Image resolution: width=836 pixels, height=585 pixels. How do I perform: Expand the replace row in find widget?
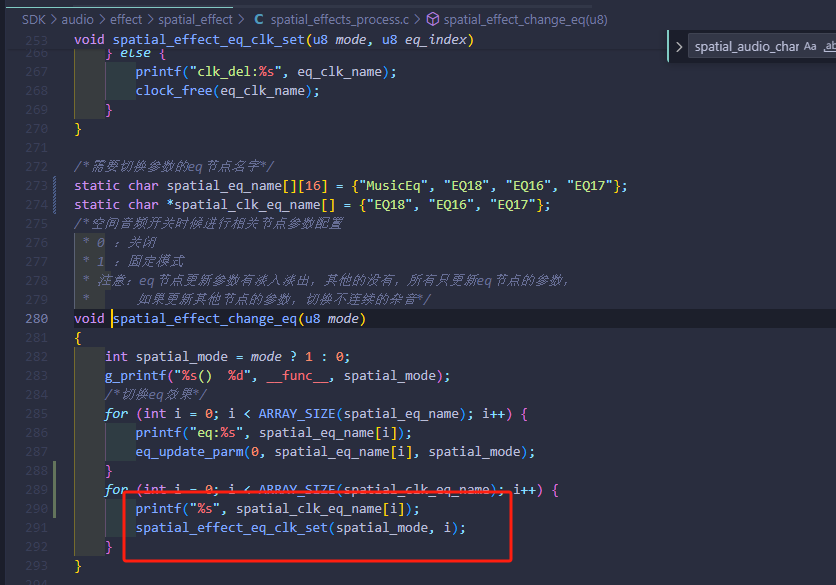click(679, 47)
